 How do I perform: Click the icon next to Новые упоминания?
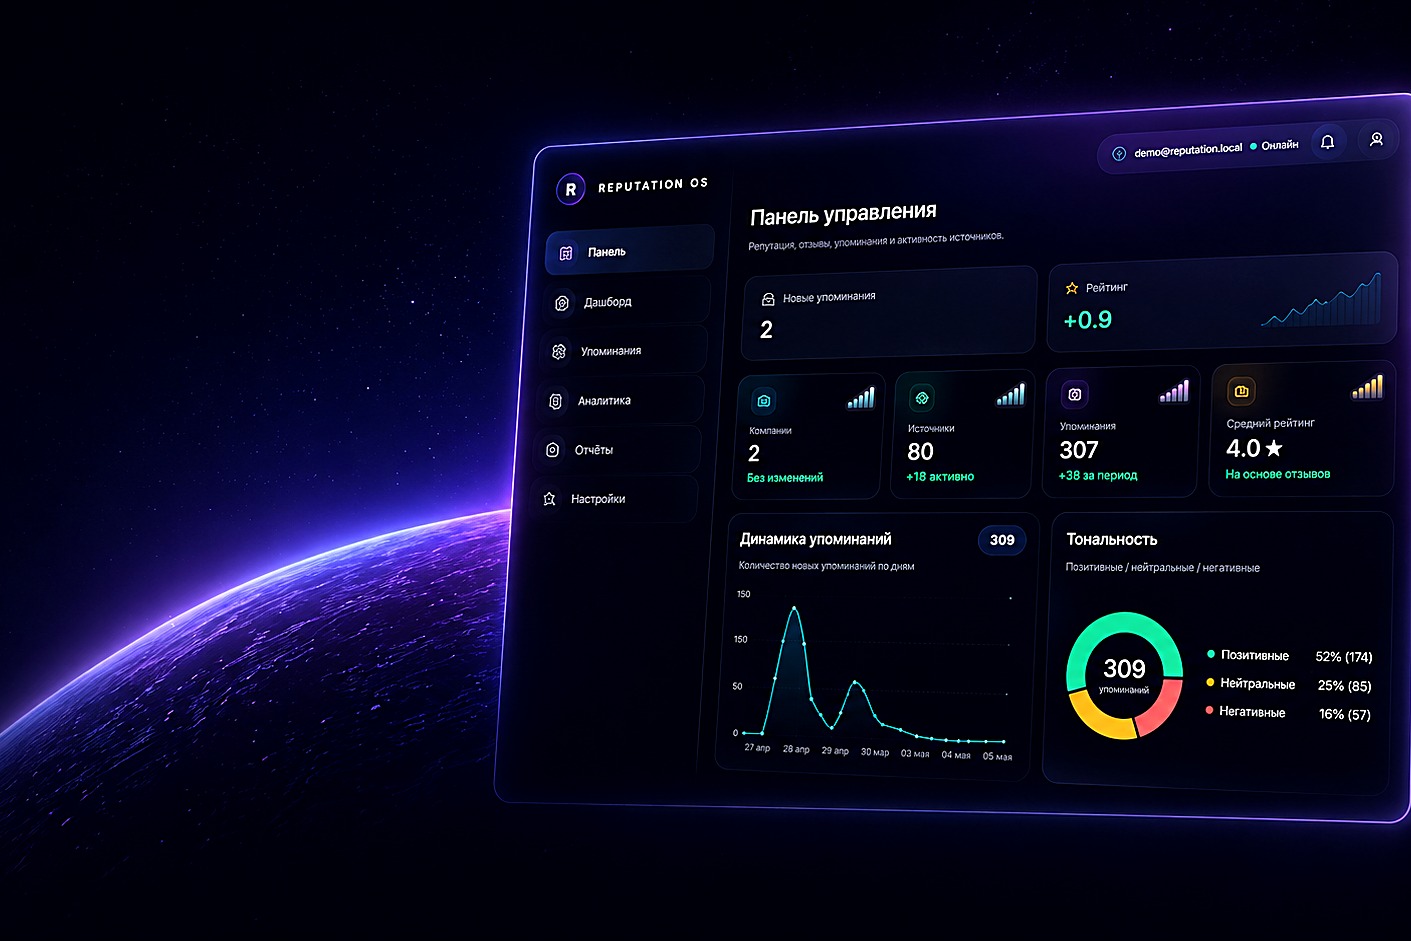click(x=768, y=299)
